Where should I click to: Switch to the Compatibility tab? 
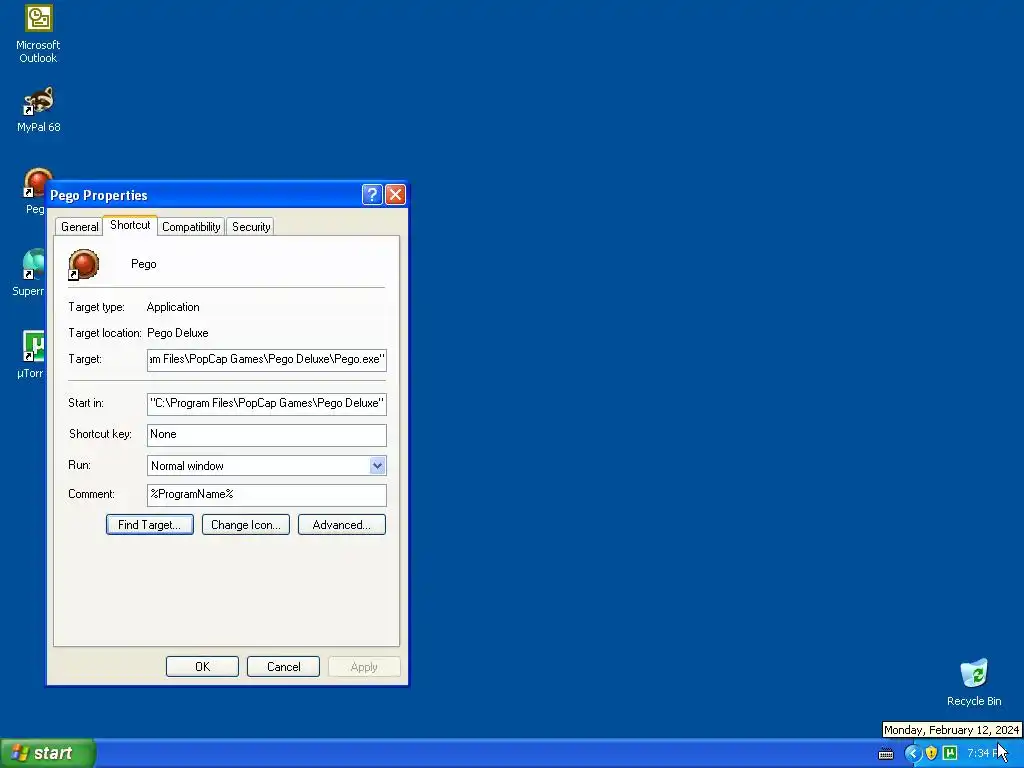[191, 227]
